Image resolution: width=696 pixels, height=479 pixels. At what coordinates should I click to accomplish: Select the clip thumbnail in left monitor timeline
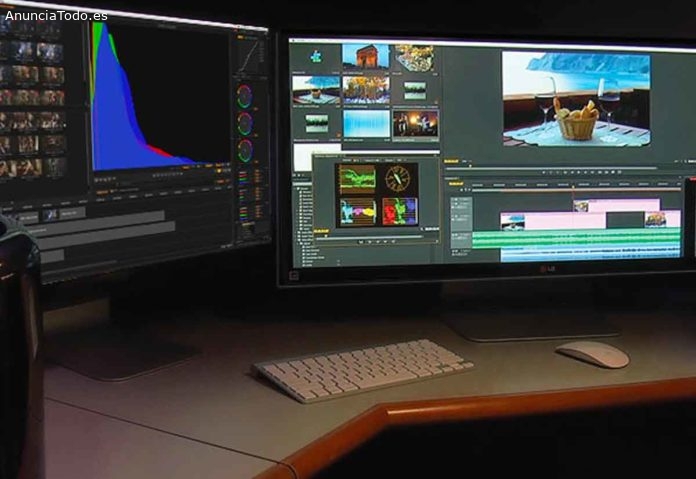click(x=50, y=215)
